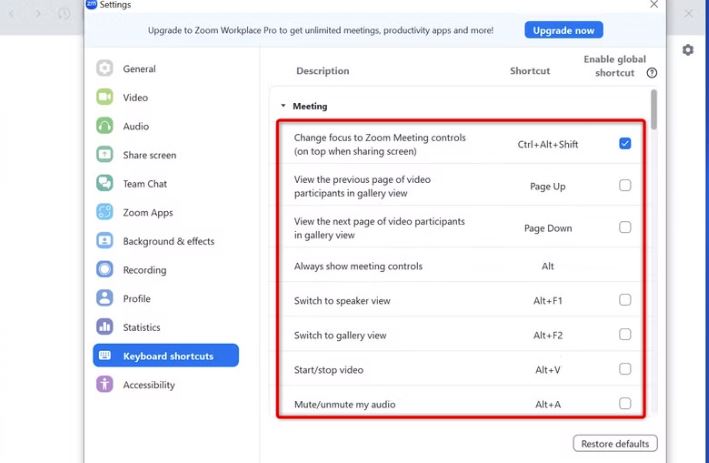This screenshot has height=463, width=709.
Task: Click the Keyboard shortcuts keyboard icon
Action: click(x=104, y=355)
